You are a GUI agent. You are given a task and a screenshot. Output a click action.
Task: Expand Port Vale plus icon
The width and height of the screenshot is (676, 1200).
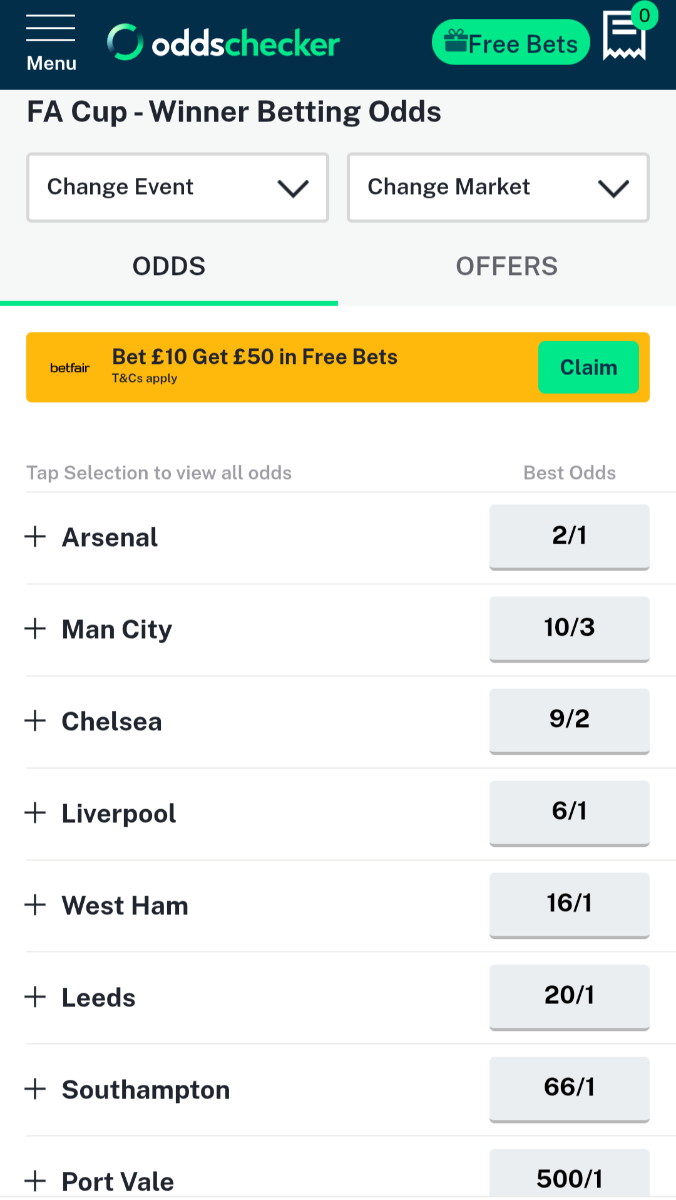(x=36, y=1181)
